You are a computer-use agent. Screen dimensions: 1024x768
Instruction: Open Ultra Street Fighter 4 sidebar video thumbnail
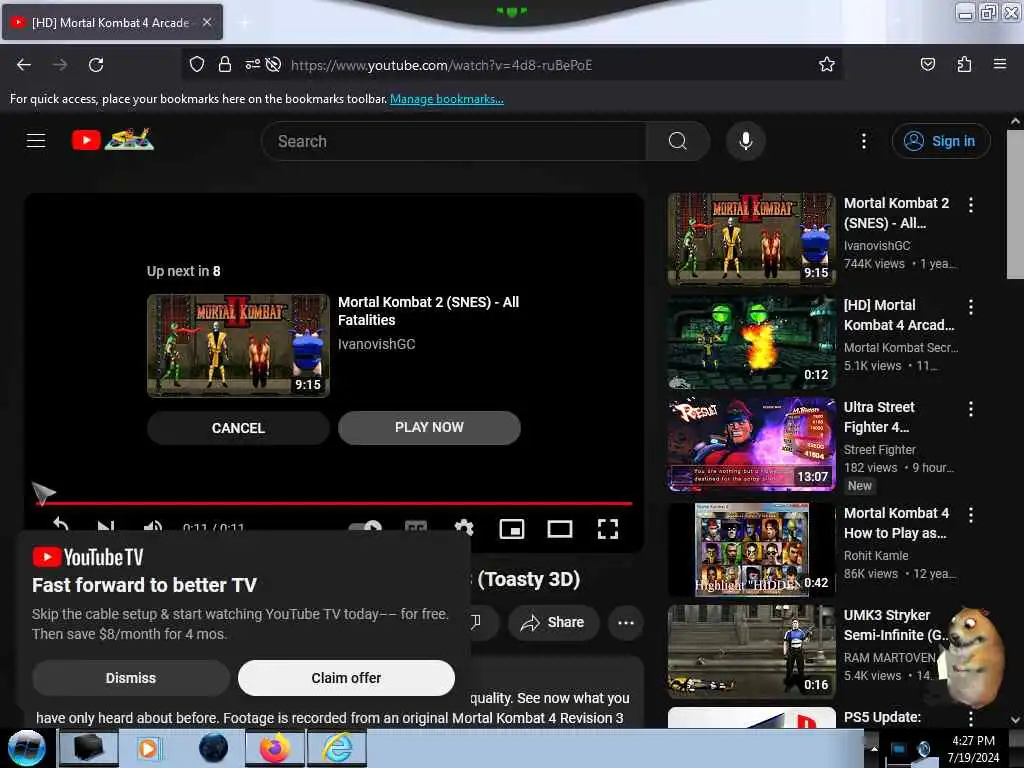752,444
